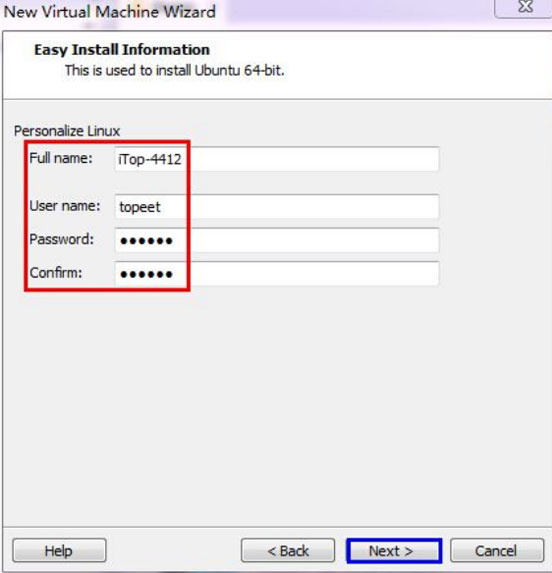
Task: Focus the User name text box
Action: pos(277,207)
